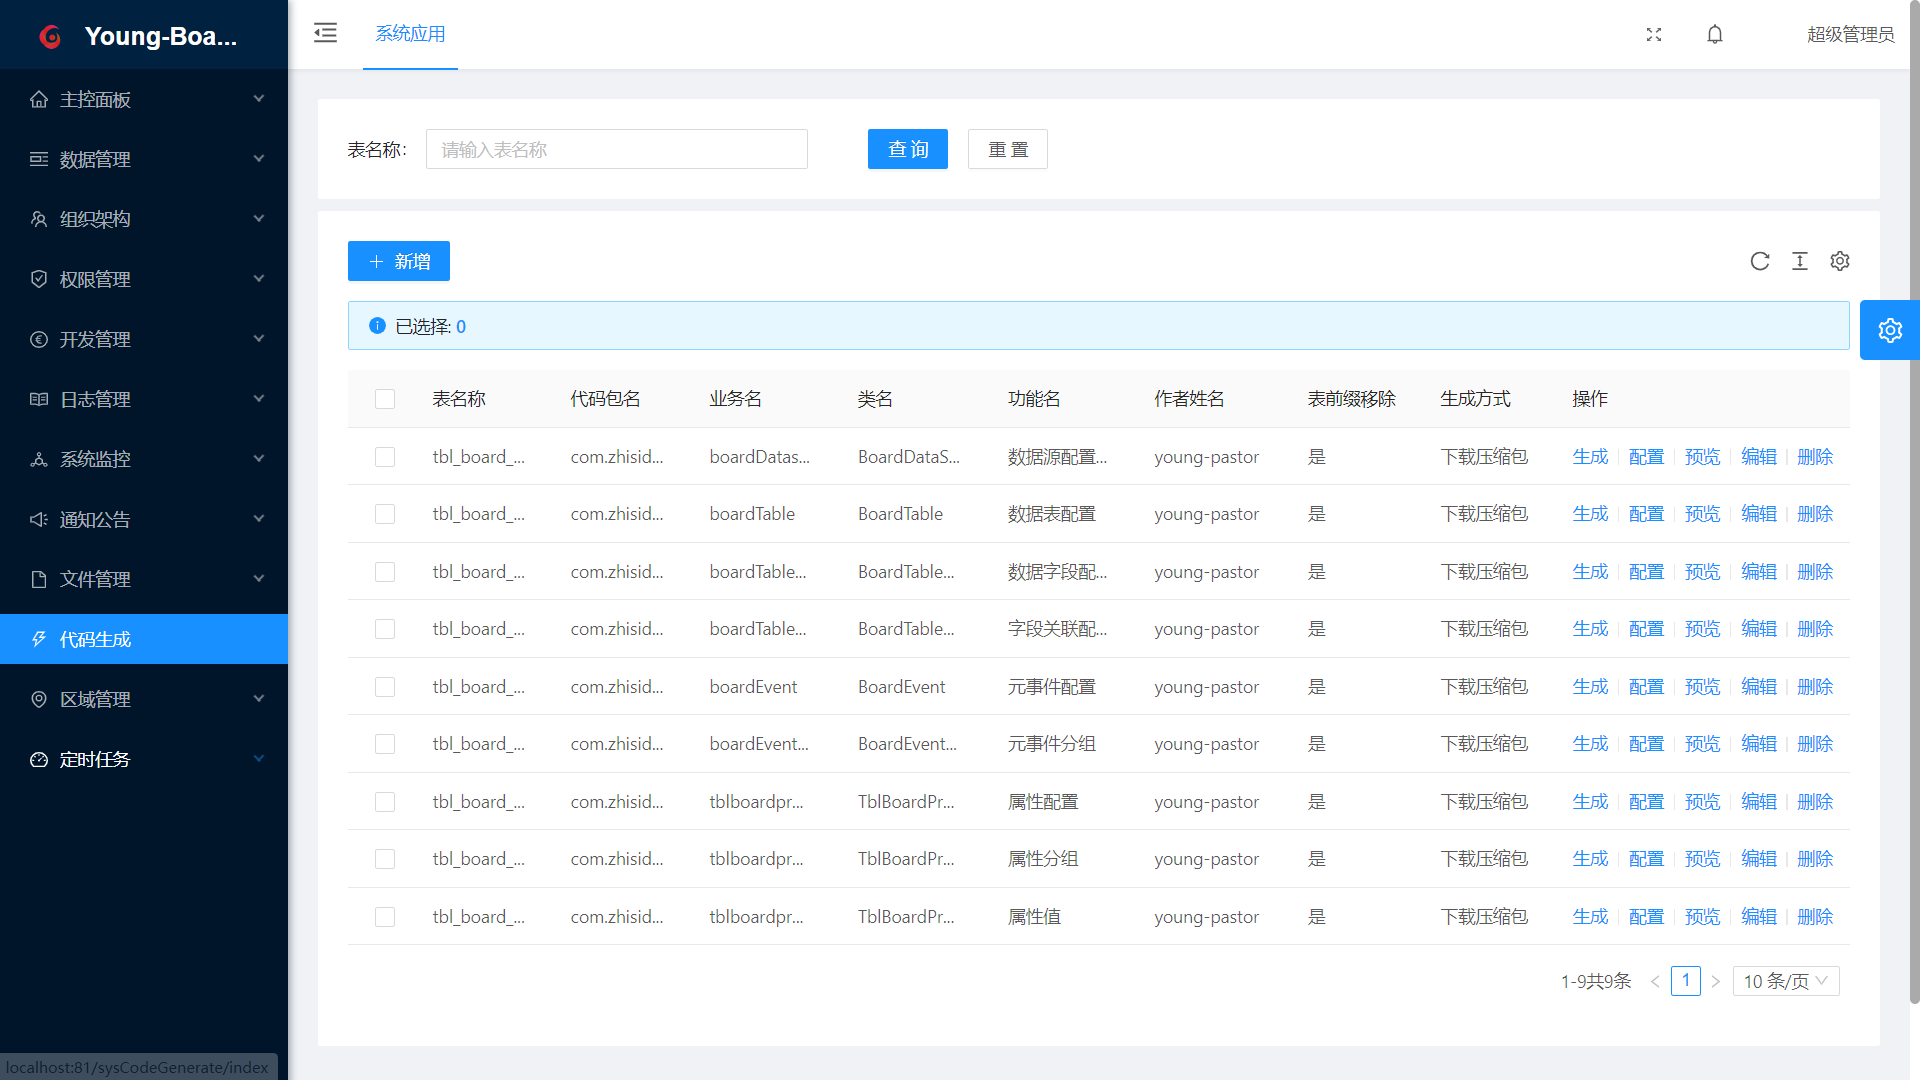Screen dimensions: 1920x1080
Task: Tick checkbox for 属性值 row
Action: [385, 917]
